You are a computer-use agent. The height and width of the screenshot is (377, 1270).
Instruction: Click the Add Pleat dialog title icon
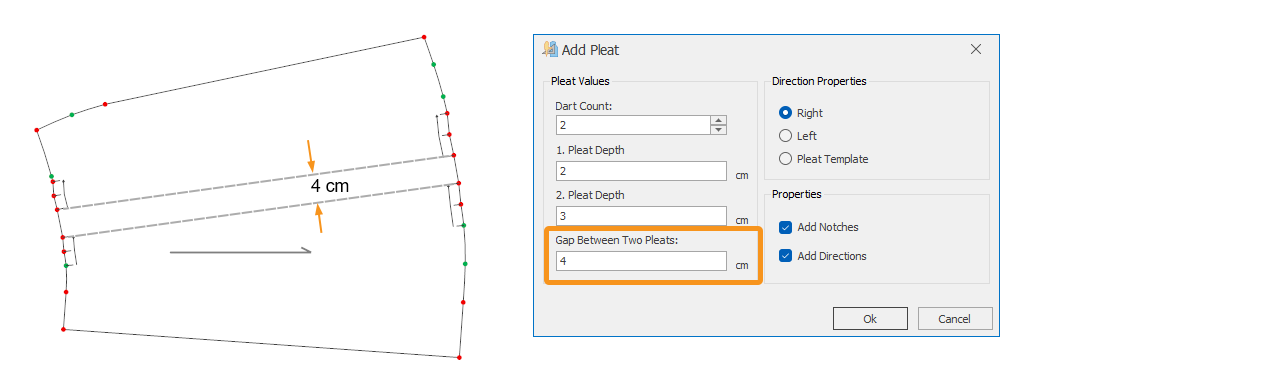(549, 49)
